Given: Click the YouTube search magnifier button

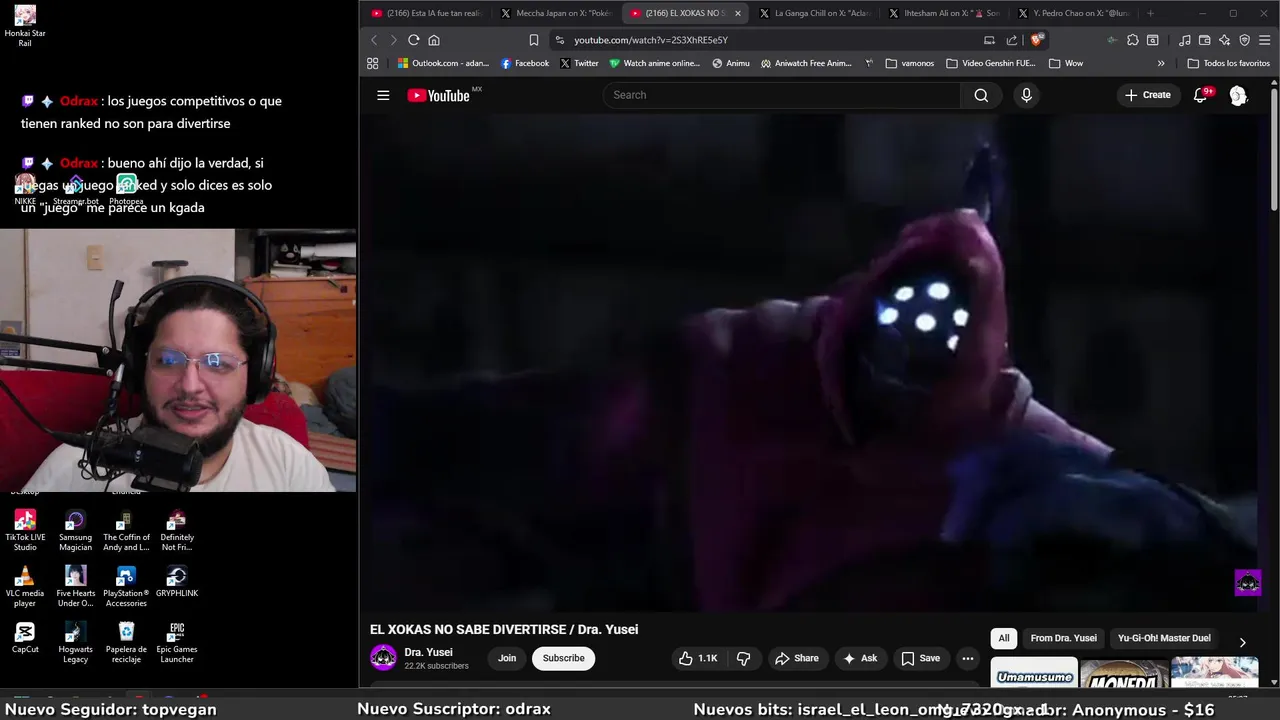Looking at the screenshot, I should coord(981,95).
